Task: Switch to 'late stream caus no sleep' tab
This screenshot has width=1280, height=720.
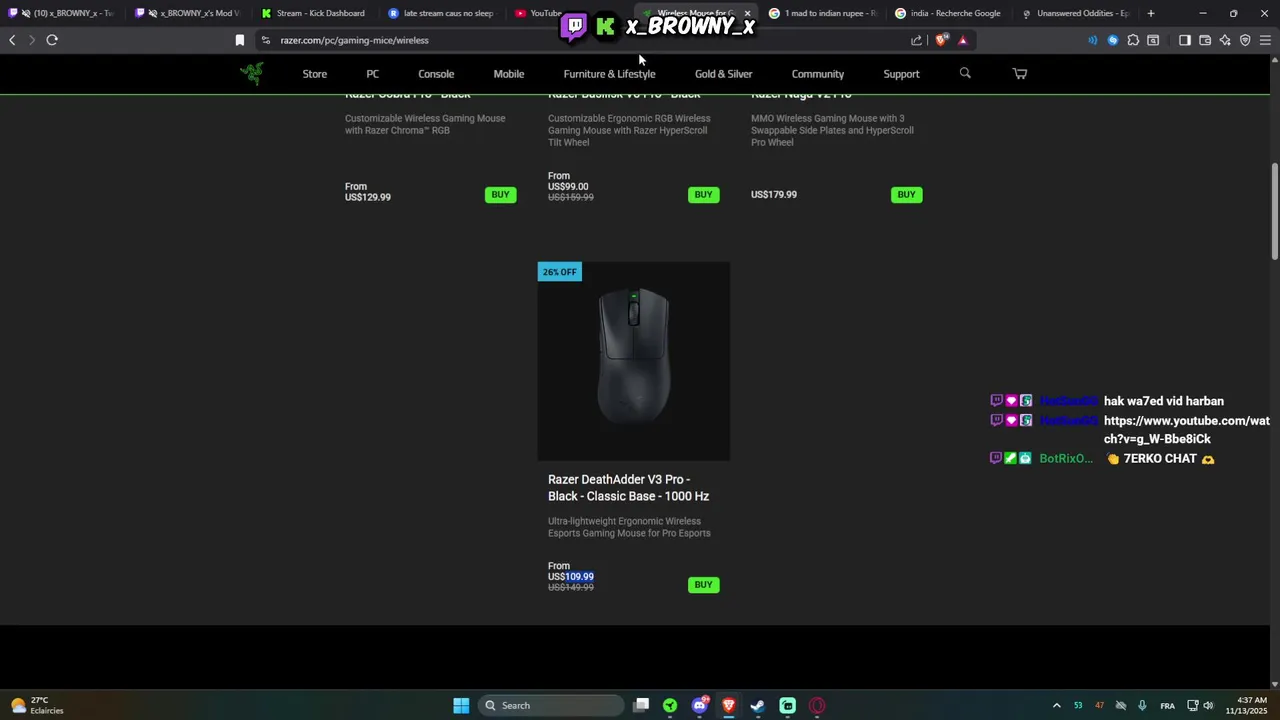Action: (x=441, y=13)
